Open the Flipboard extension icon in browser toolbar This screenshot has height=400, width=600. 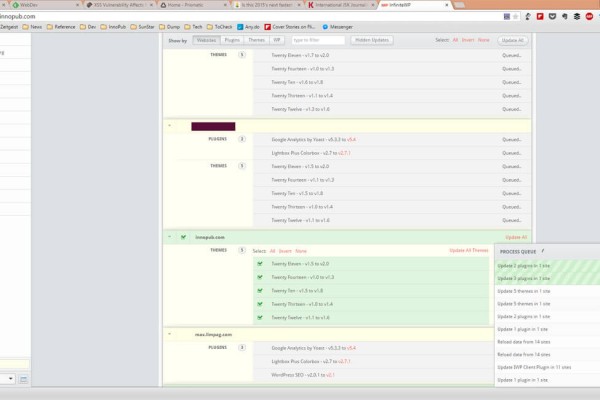click(540, 16)
